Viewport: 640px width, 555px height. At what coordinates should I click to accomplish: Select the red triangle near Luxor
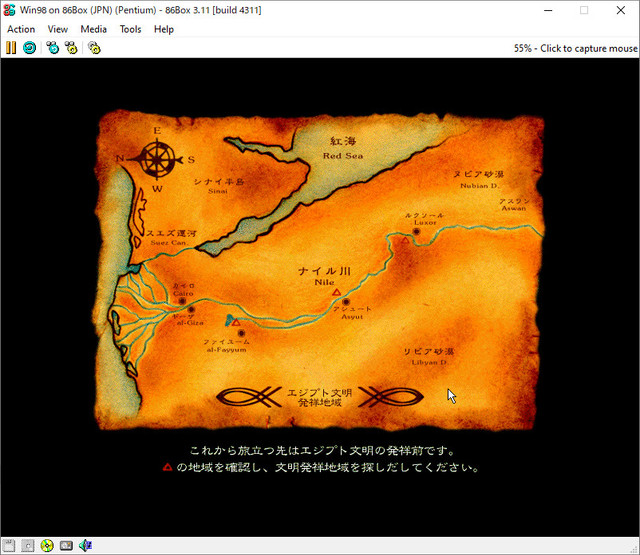click(x=405, y=240)
